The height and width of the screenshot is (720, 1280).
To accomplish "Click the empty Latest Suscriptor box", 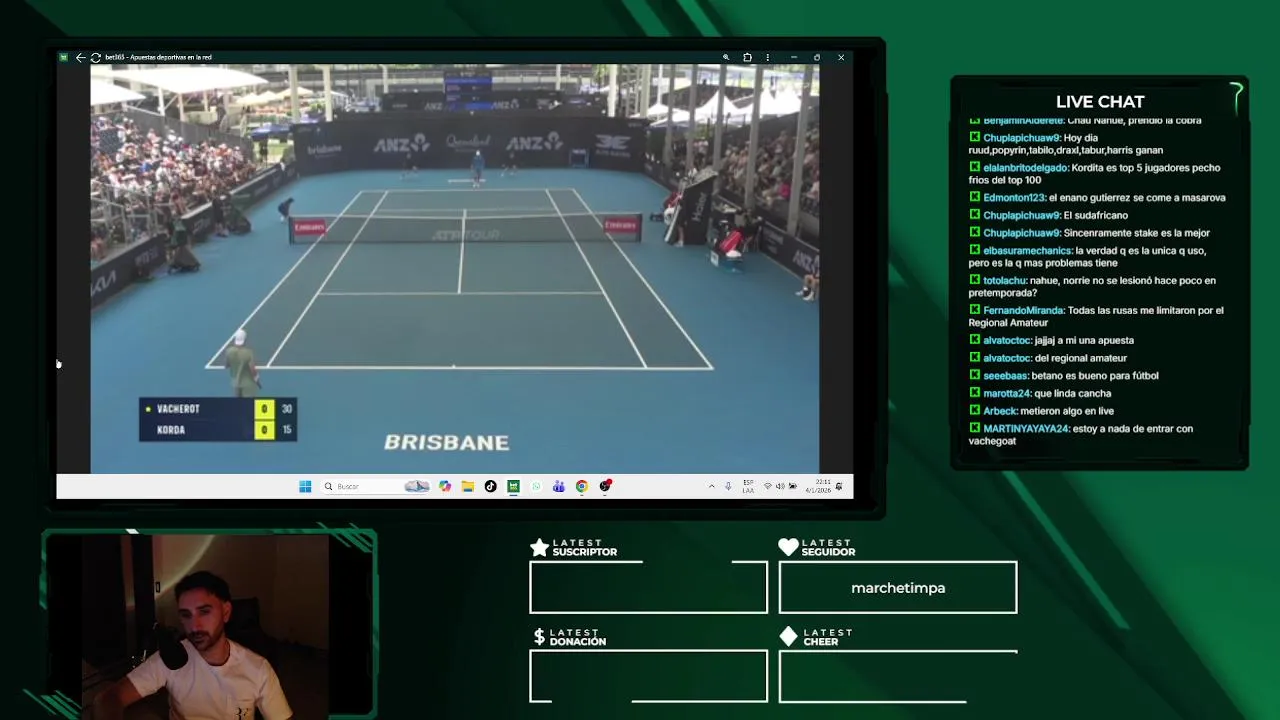I will pyautogui.click(x=648, y=587).
